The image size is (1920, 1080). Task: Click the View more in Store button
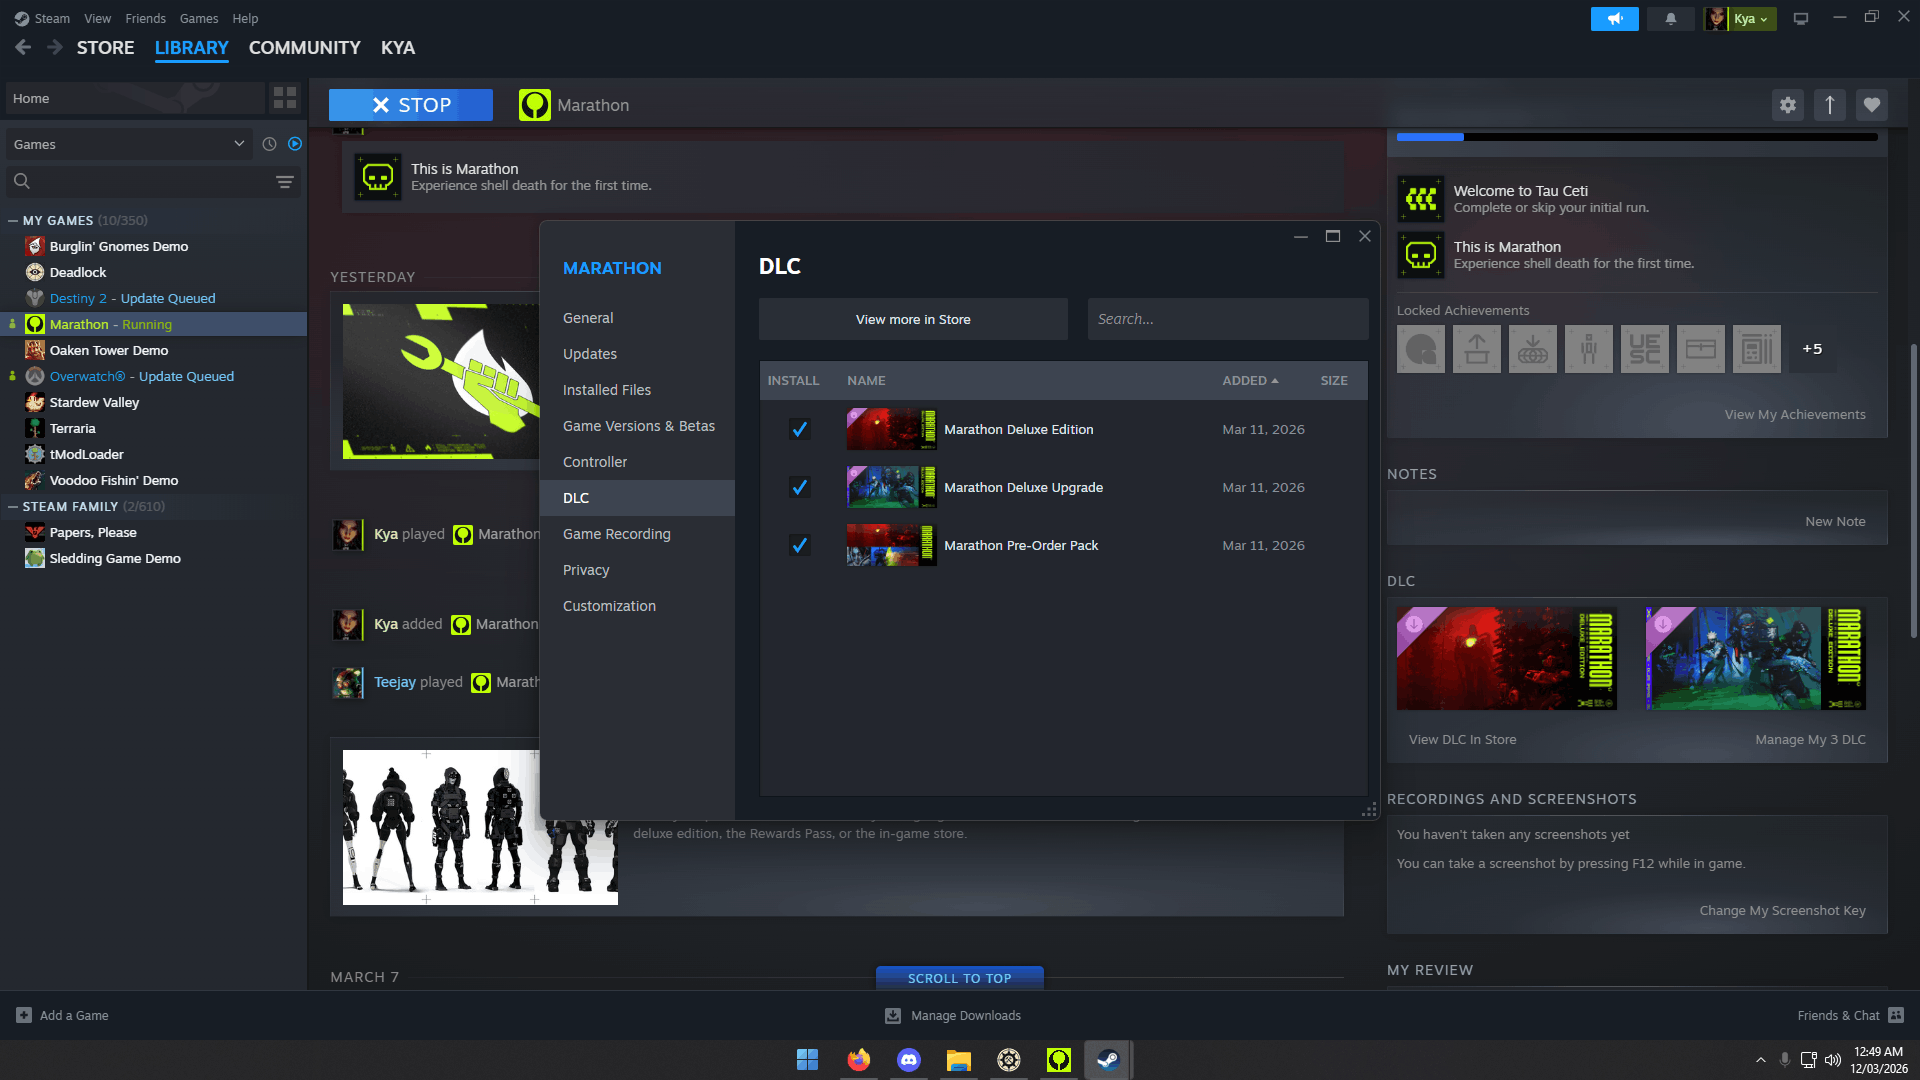[912, 320]
